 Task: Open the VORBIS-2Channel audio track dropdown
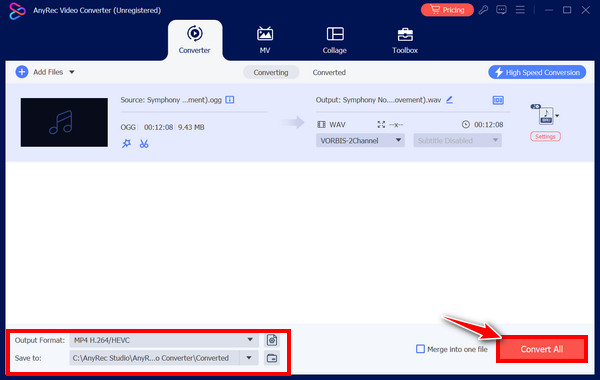[x=360, y=140]
